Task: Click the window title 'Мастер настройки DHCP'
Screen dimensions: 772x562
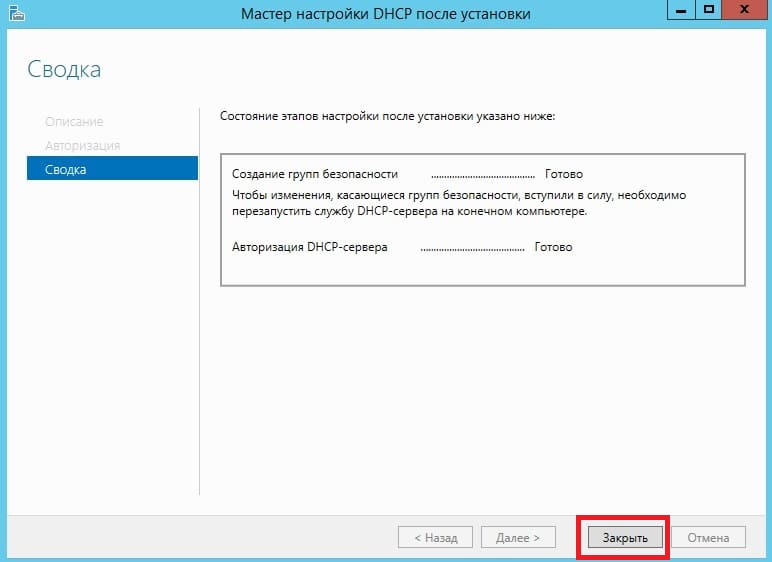Action: click(386, 14)
